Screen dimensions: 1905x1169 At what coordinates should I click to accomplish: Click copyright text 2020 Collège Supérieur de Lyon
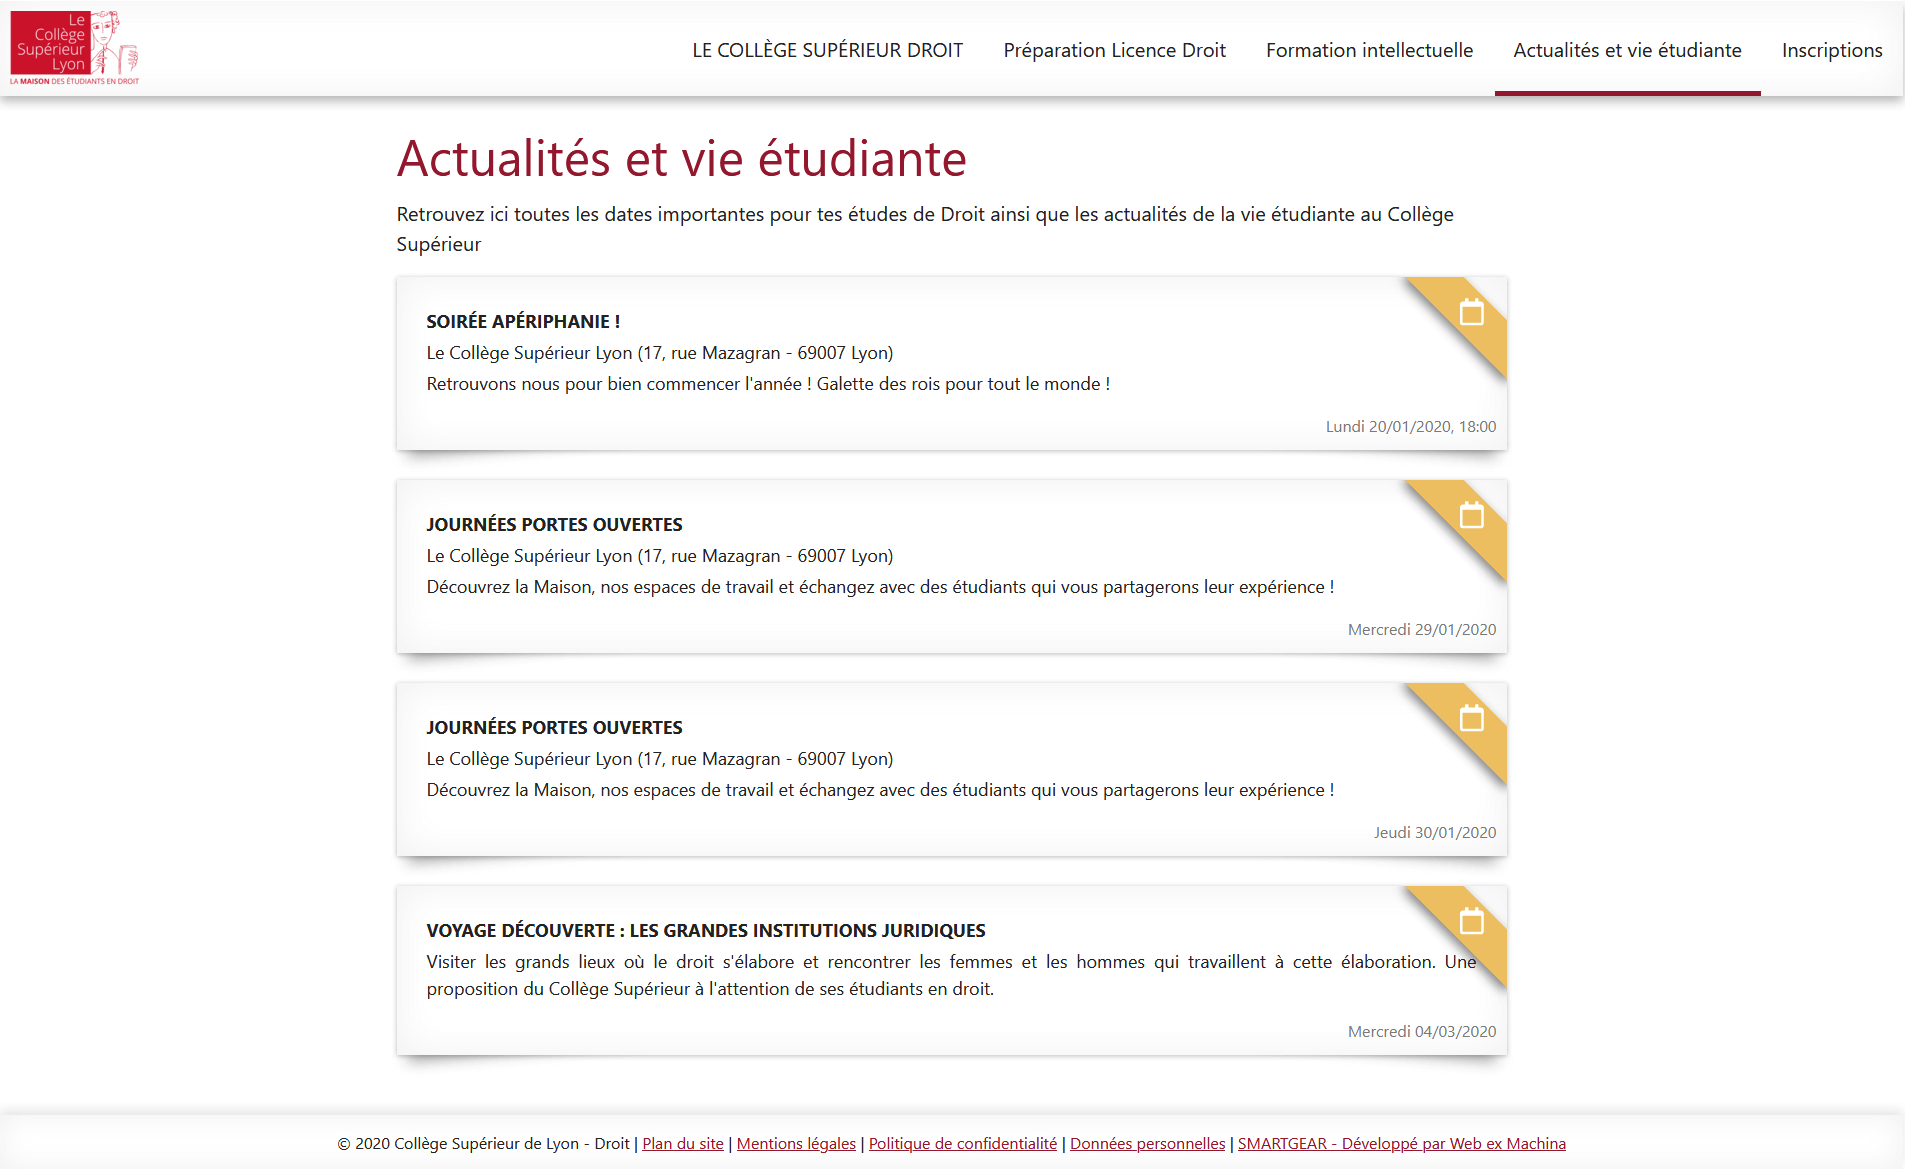[483, 1143]
